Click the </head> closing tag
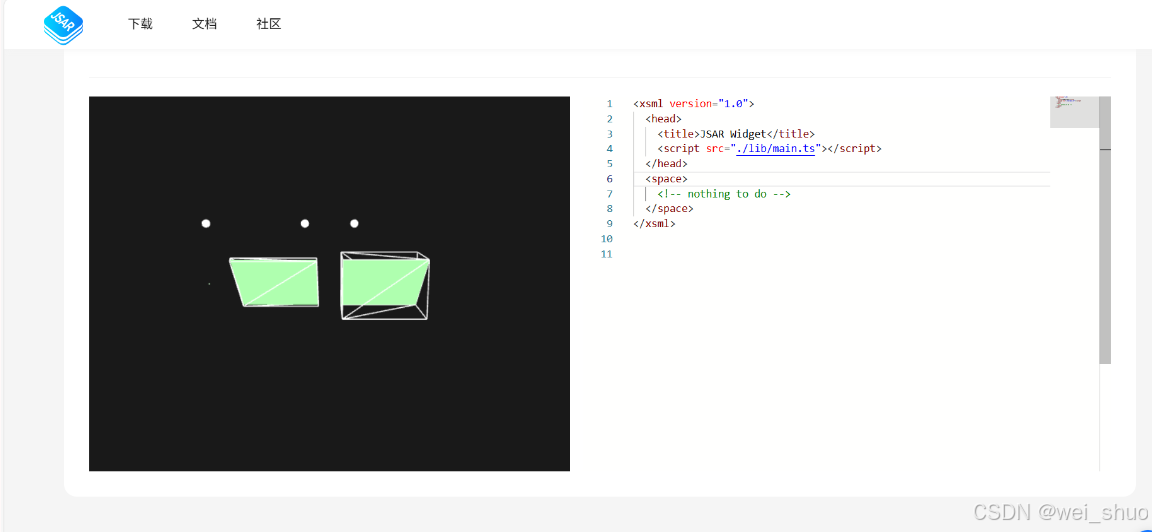 (x=666, y=164)
